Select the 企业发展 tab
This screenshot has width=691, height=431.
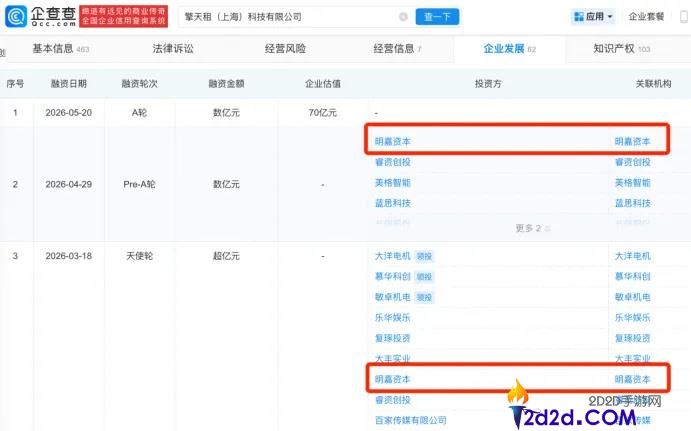point(509,48)
